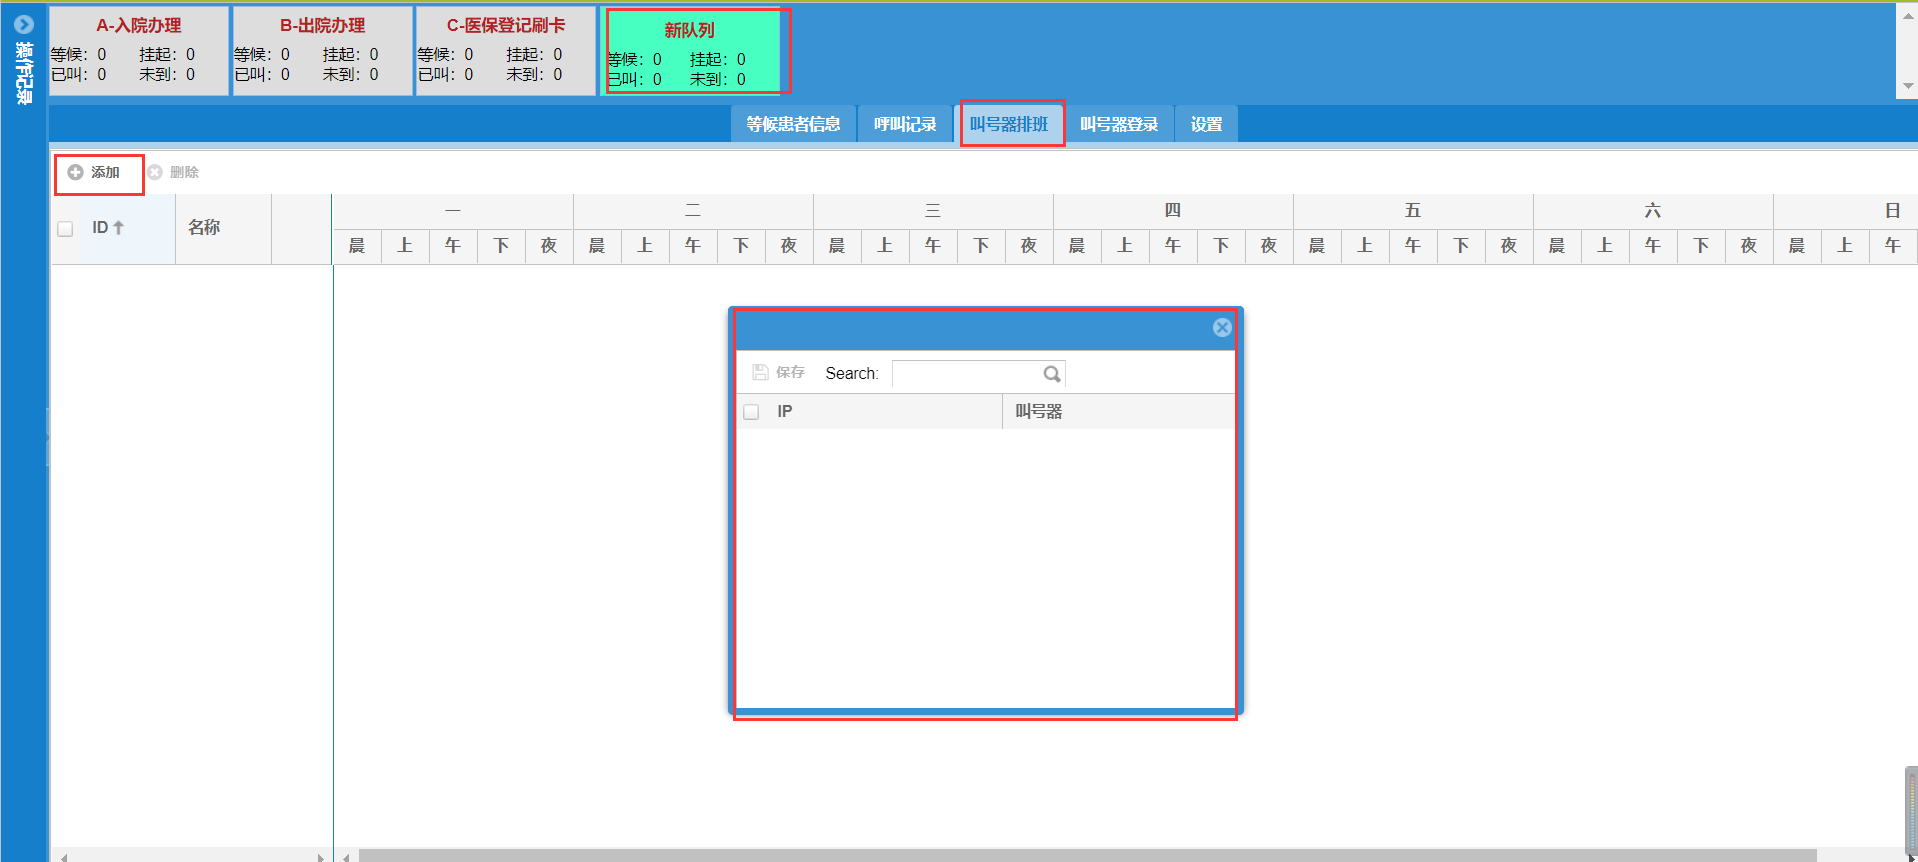
Task: Click the 午 shift header under 三
Action: coord(933,246)
